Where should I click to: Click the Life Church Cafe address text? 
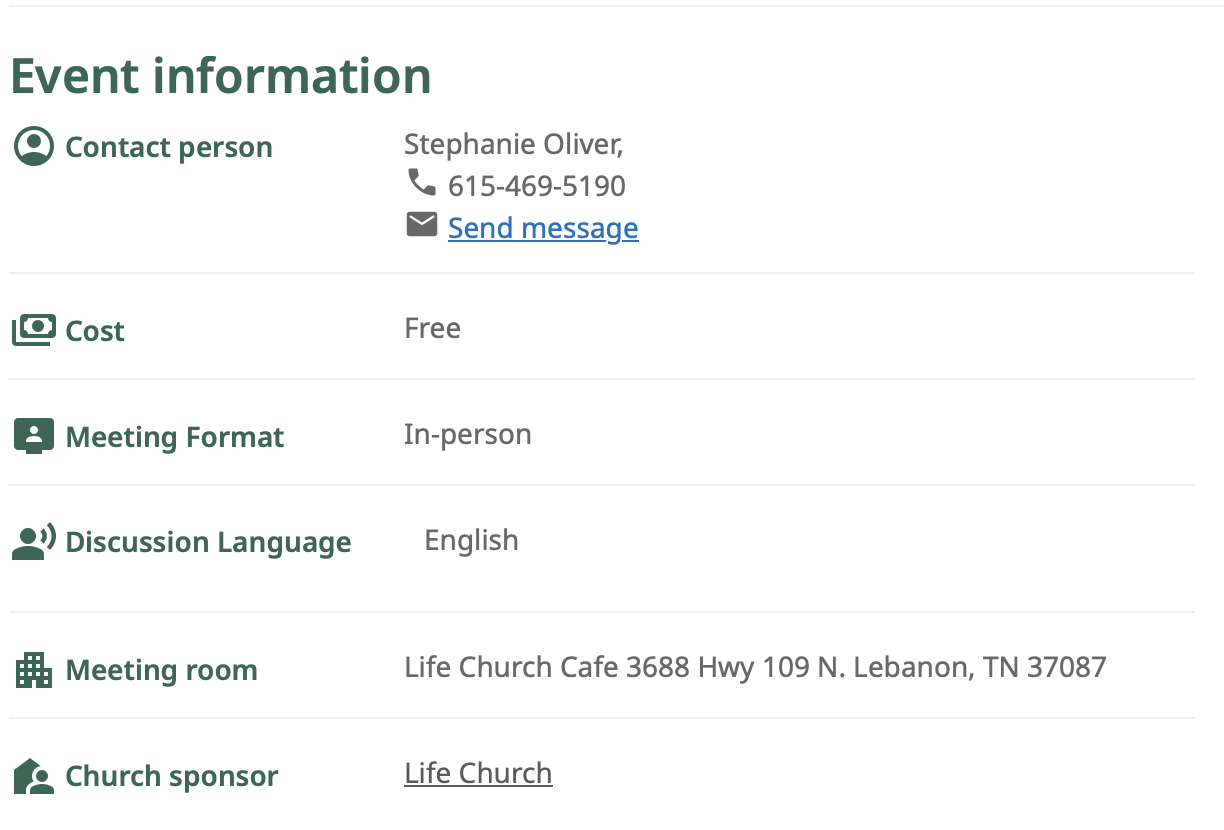tap(755, 667)
